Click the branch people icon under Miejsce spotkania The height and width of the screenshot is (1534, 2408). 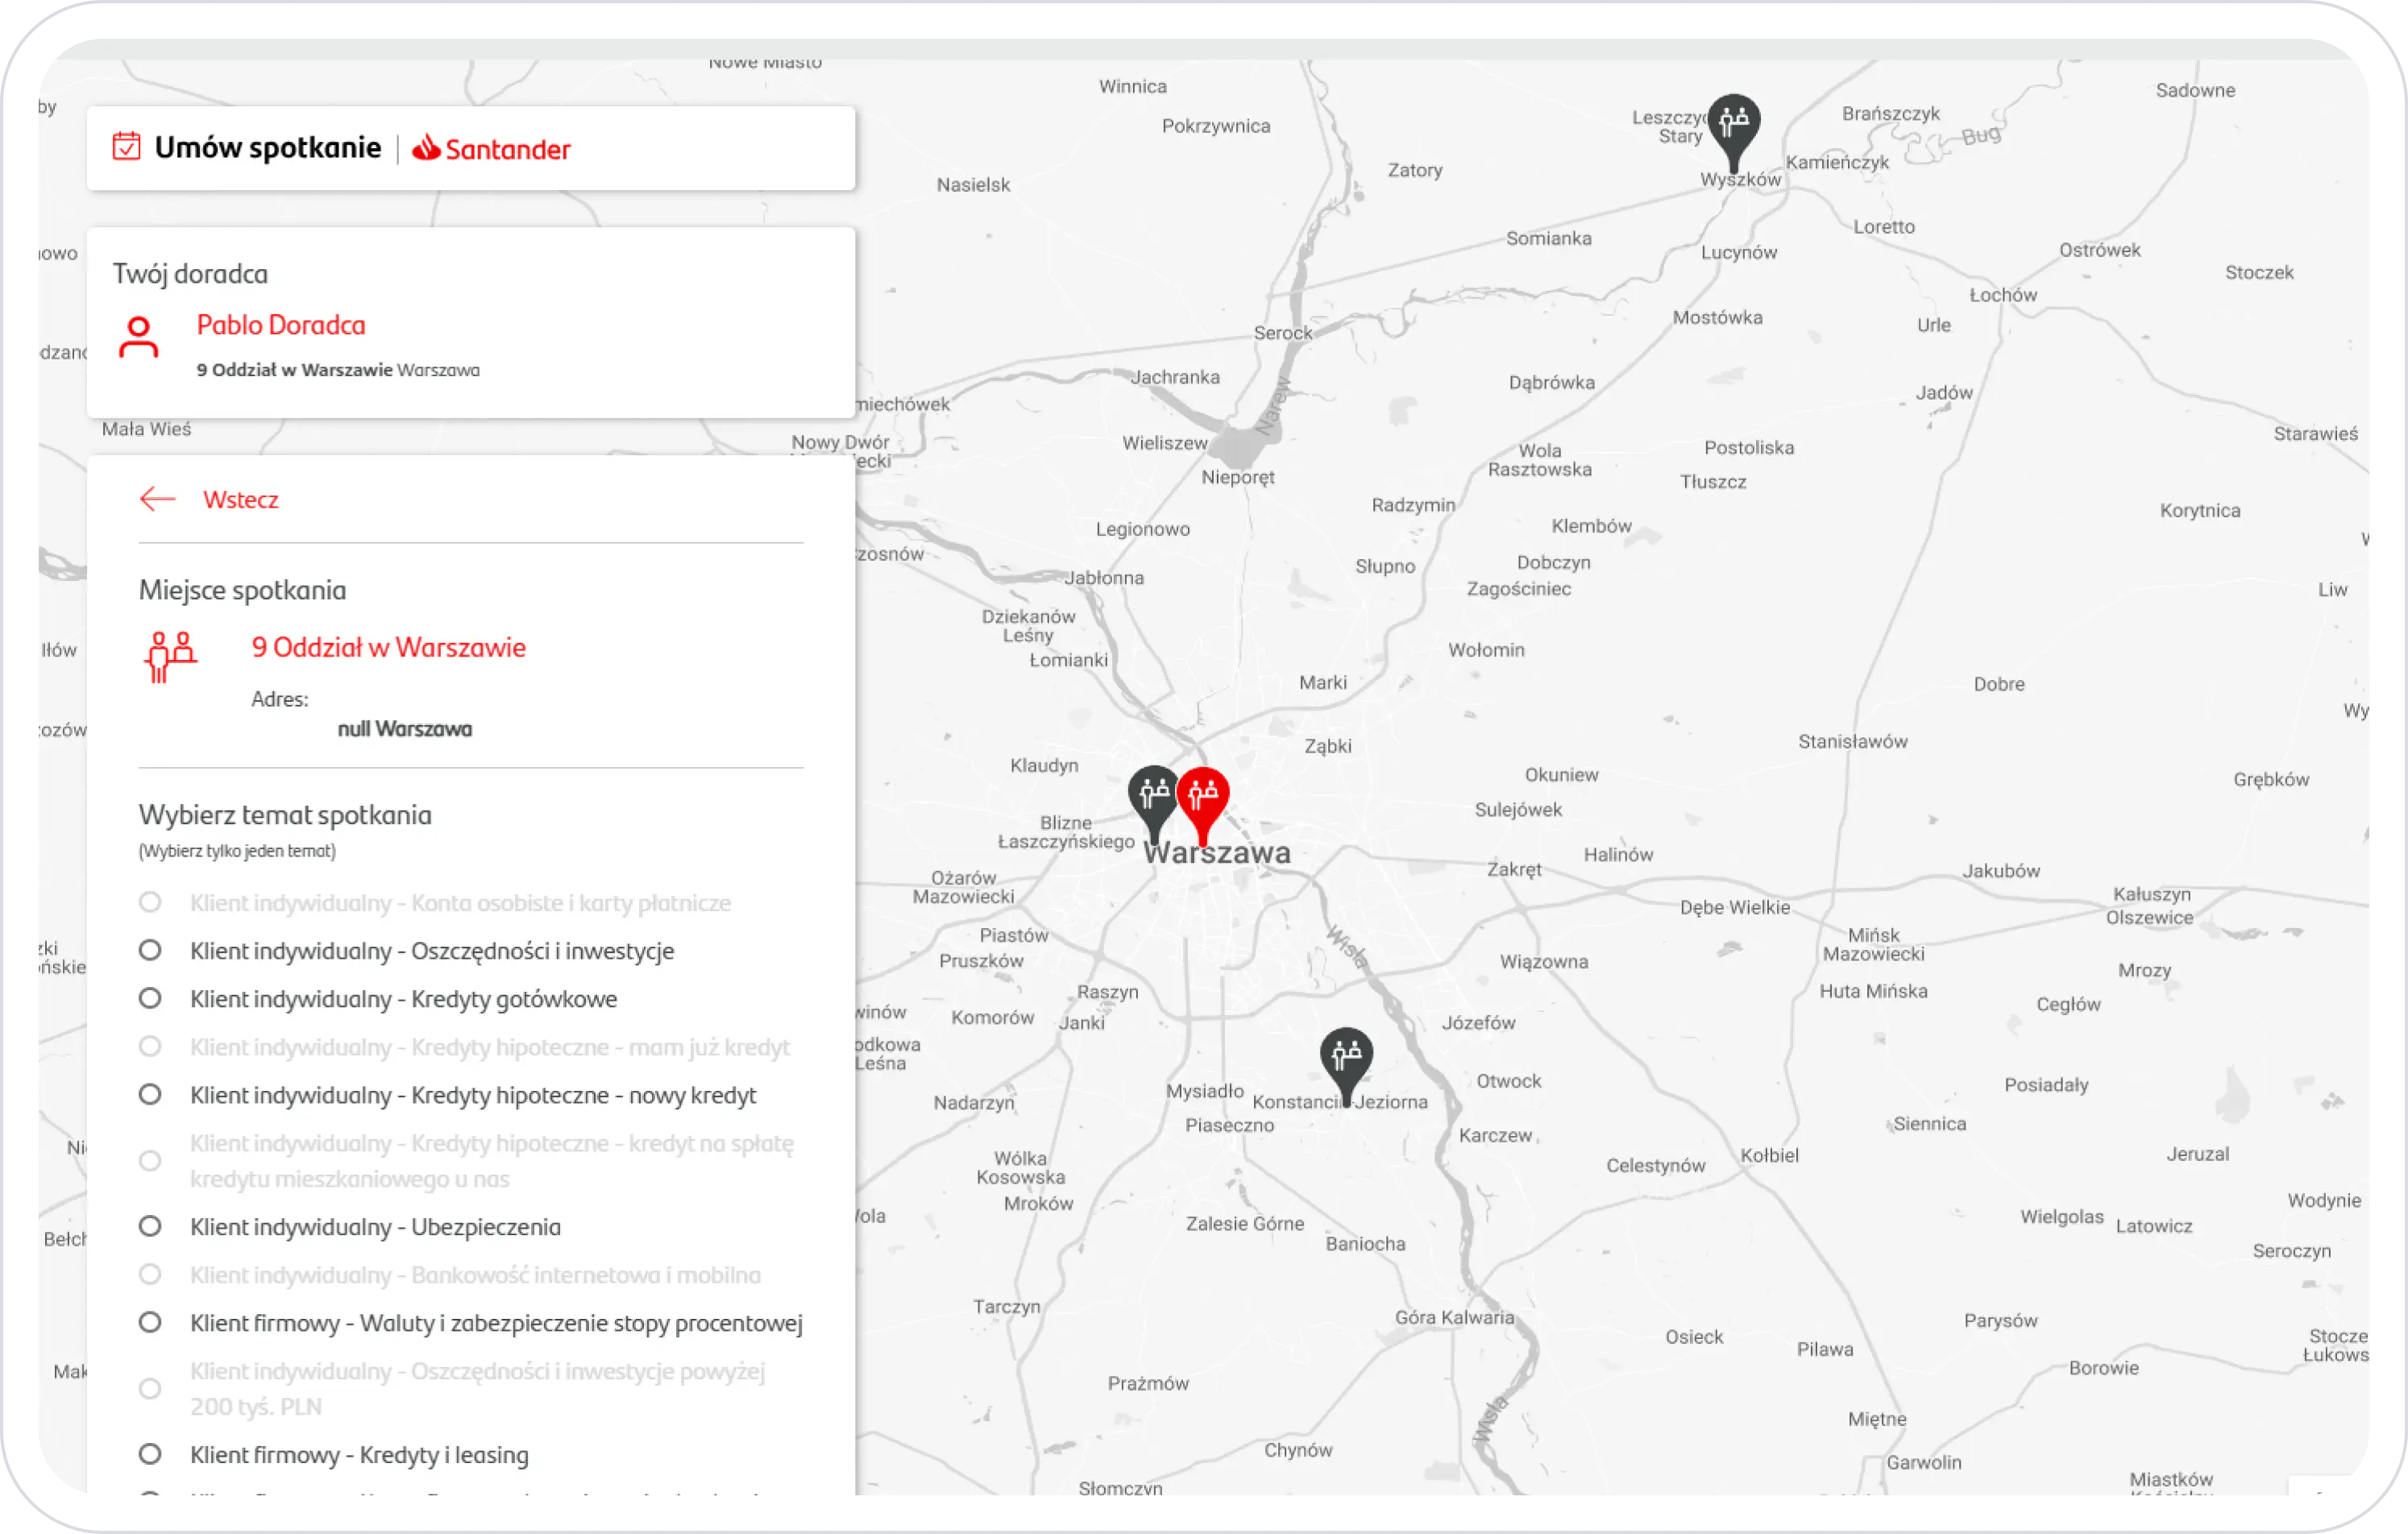coord(170,657)
